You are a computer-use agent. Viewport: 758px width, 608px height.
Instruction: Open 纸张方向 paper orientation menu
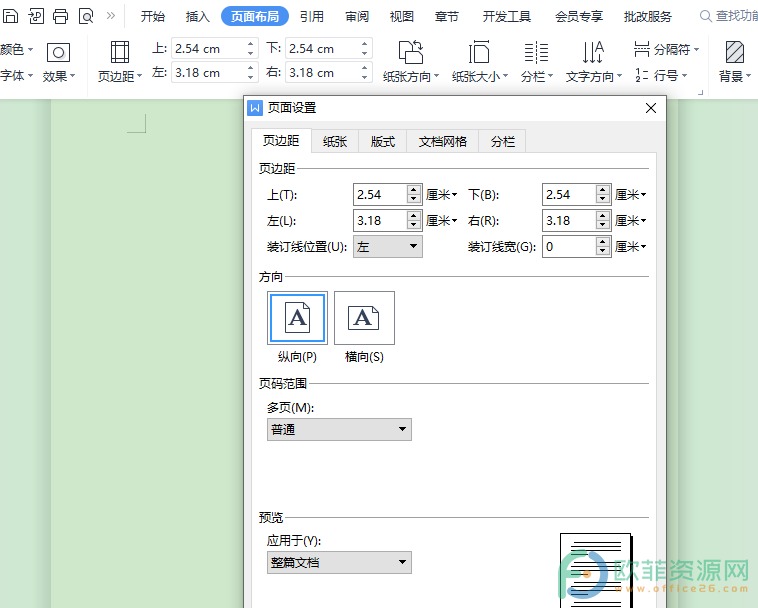click(410, 63)
